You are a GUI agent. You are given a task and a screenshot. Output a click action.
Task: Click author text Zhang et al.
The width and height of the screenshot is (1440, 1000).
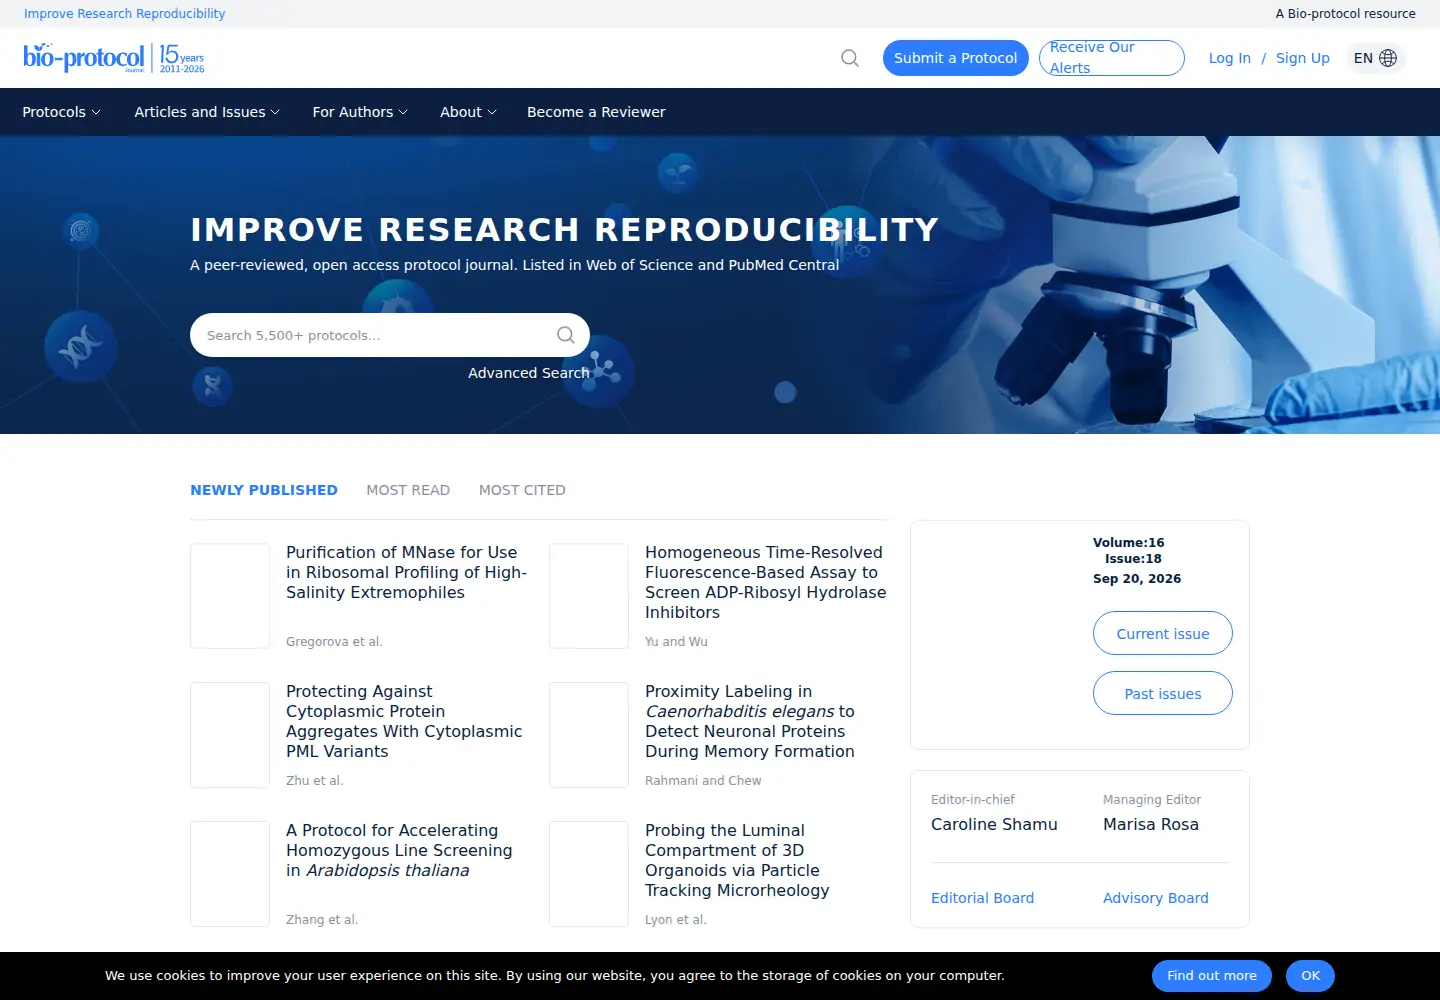[322, 920]
